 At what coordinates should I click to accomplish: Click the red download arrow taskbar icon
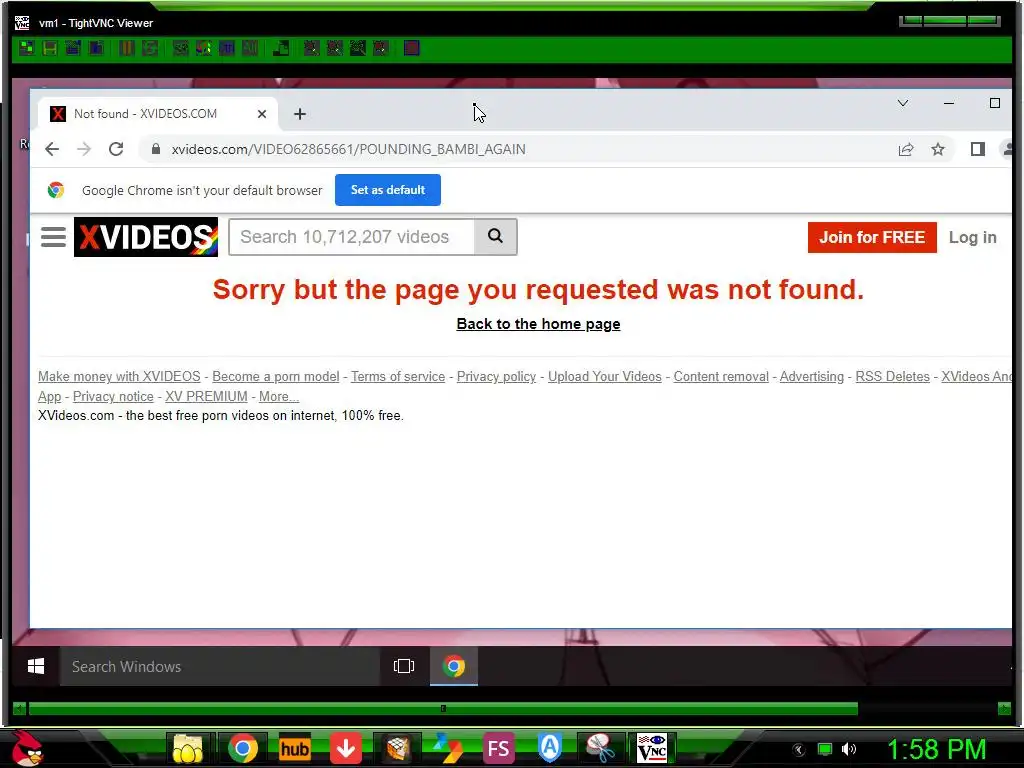345,748
